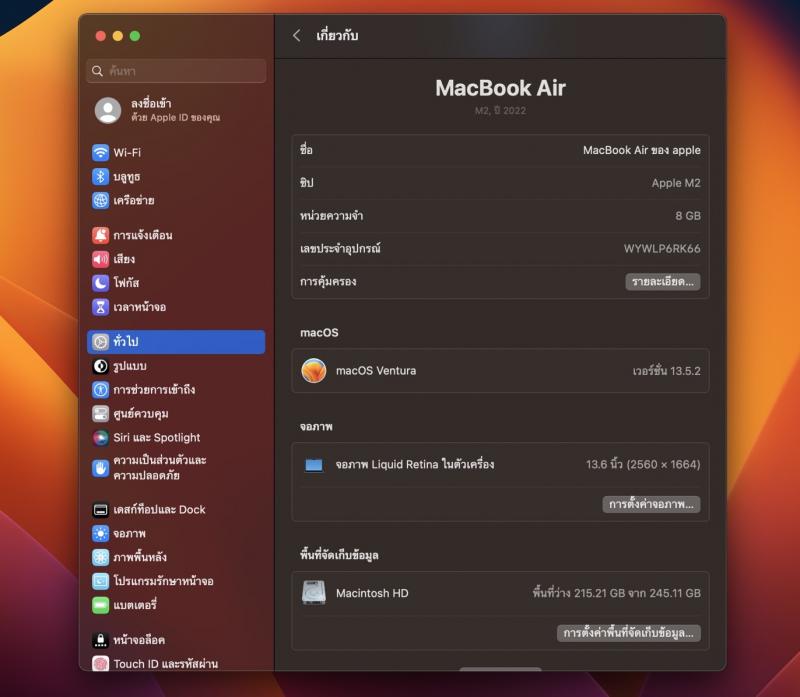Open the Lock Screen icon (หน้าจอล็อค)
The height and width of the screenshot is (697, 800).
click(x=101, y=640)
